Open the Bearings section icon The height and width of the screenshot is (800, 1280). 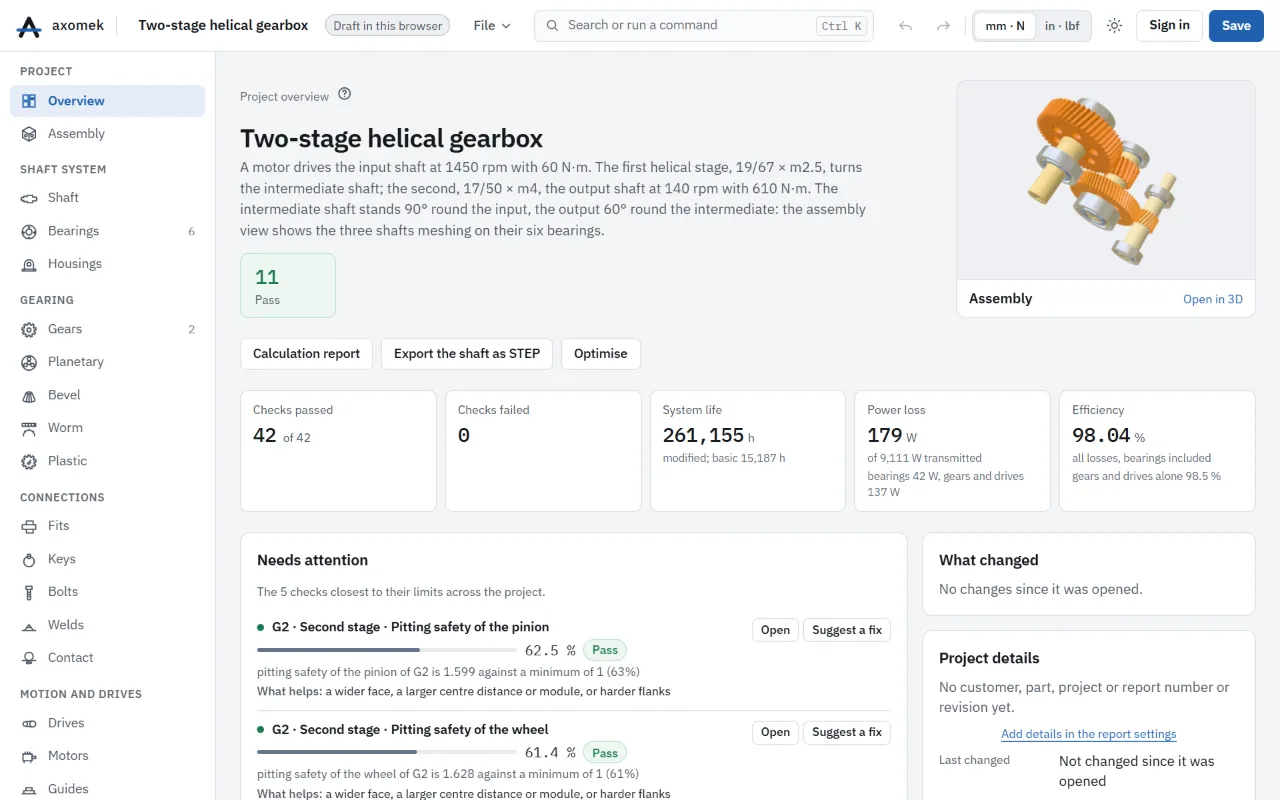(29, 231)
